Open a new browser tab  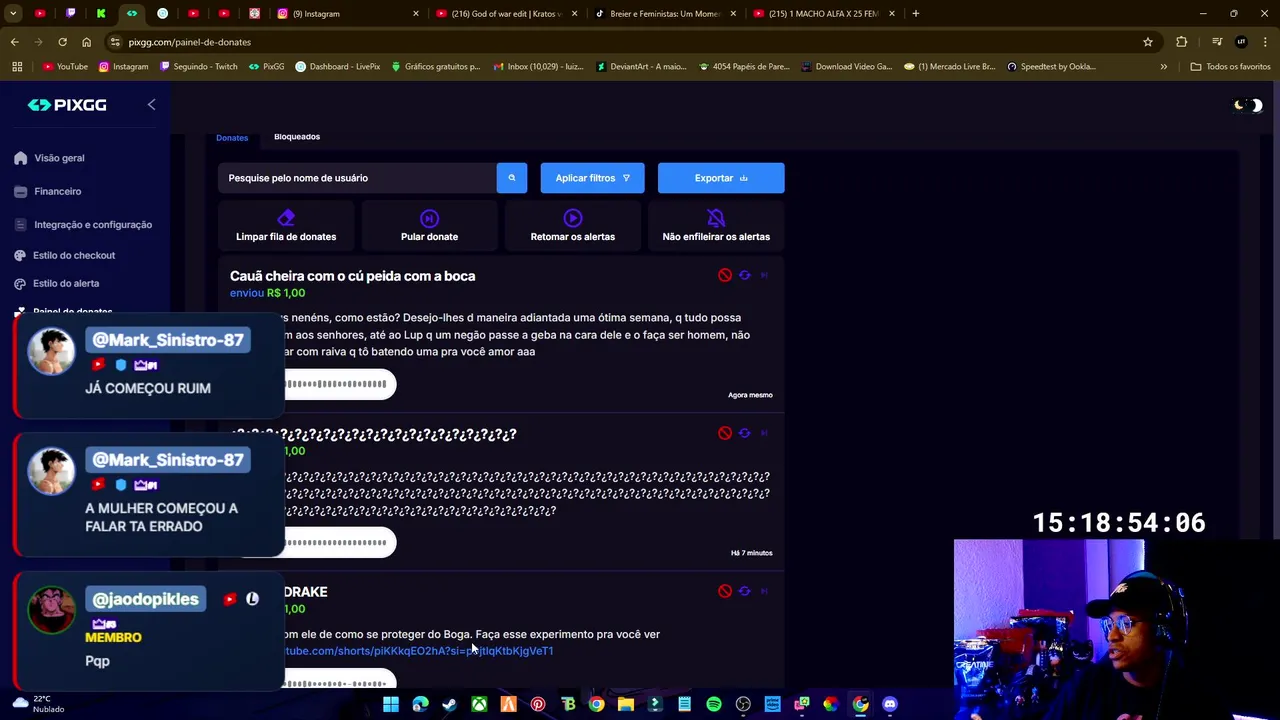915,14
